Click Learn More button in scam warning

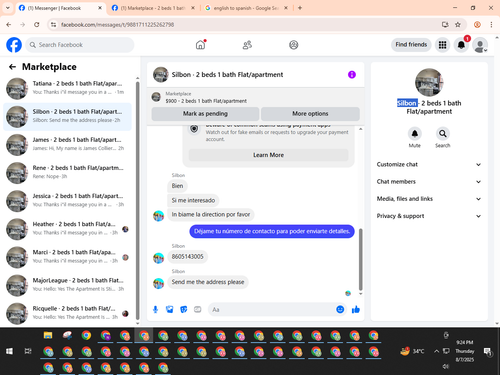[268, 155]
